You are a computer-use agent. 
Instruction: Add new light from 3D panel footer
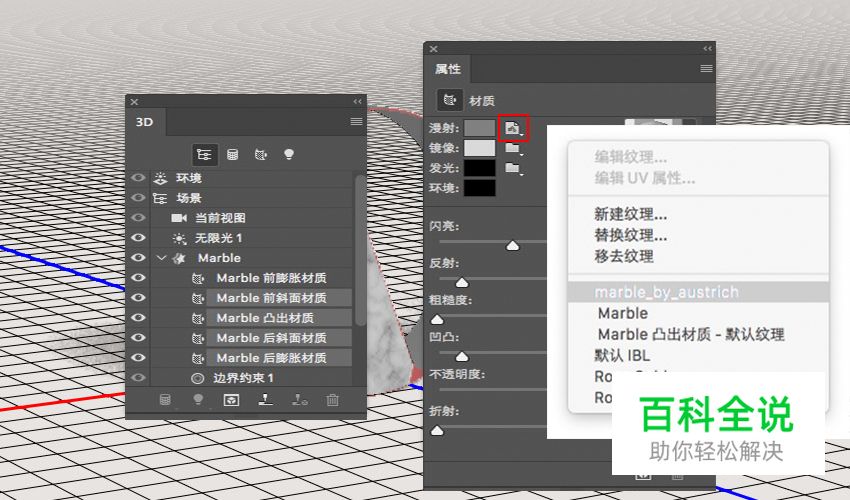[198, 400]
